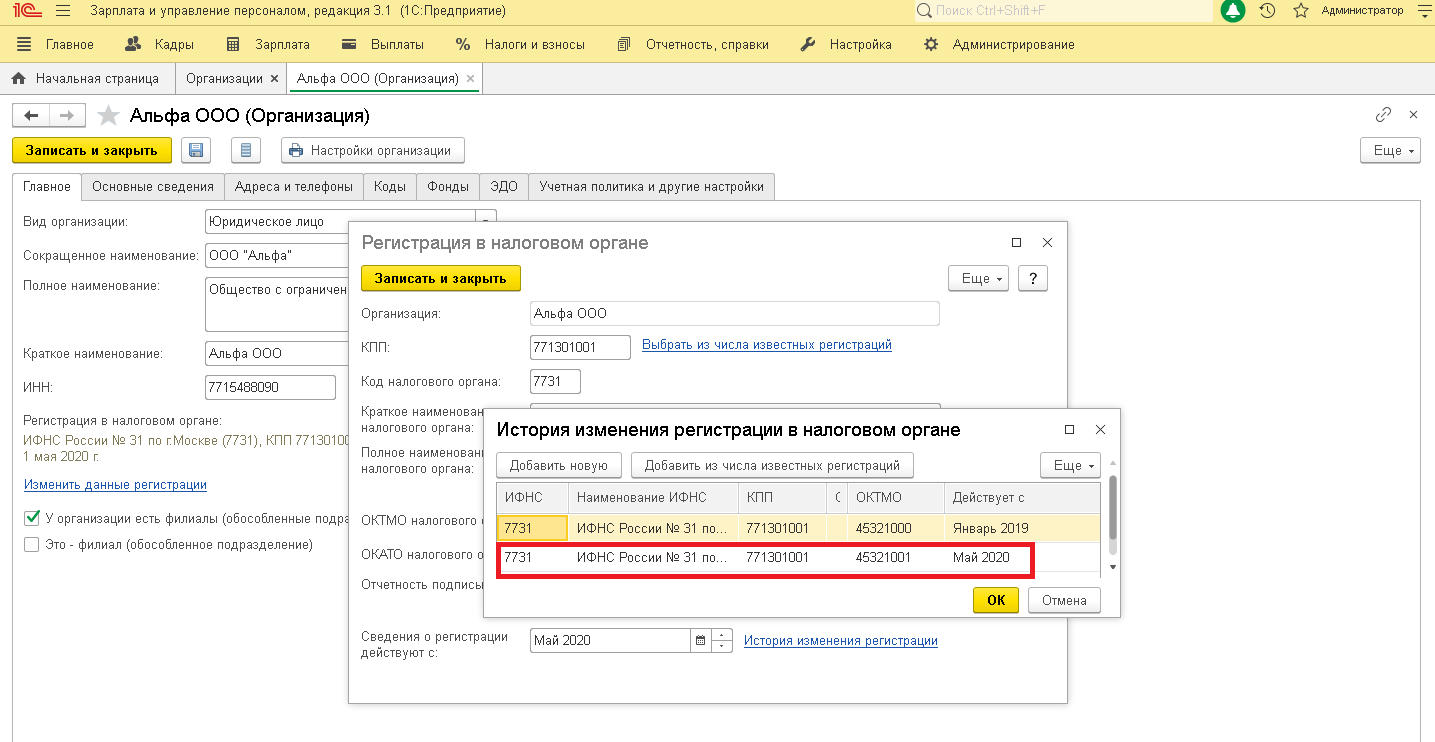Click the floppy disk save icon
The width and height of the screenshot is (1435, 742).
tap(196, 151)
